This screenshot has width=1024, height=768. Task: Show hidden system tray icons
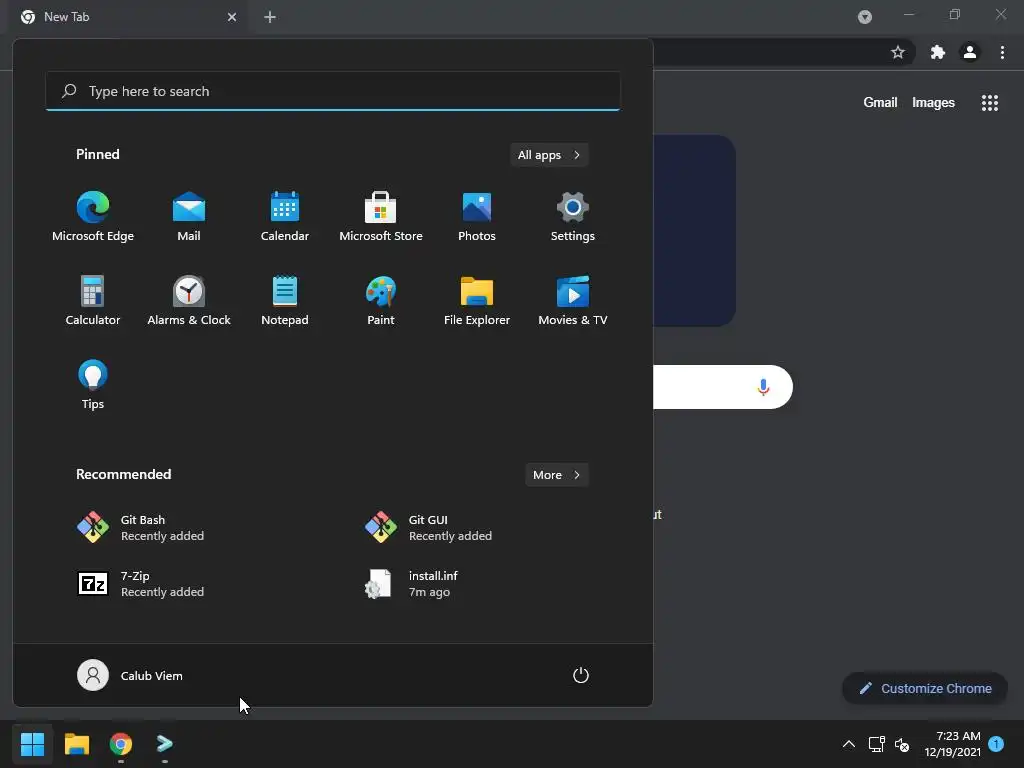(848, 744)
